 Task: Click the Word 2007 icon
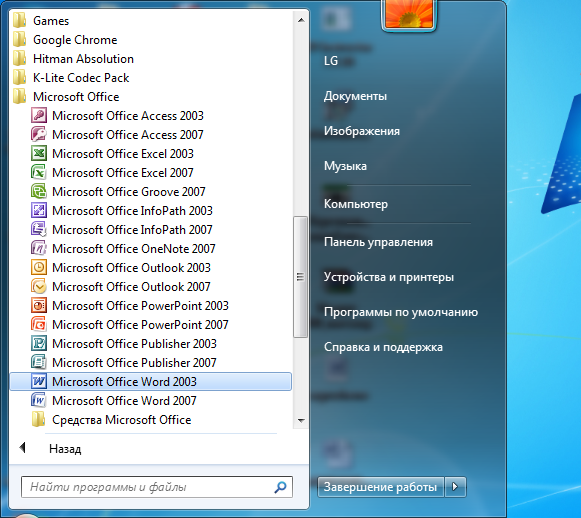click(39, 401)
